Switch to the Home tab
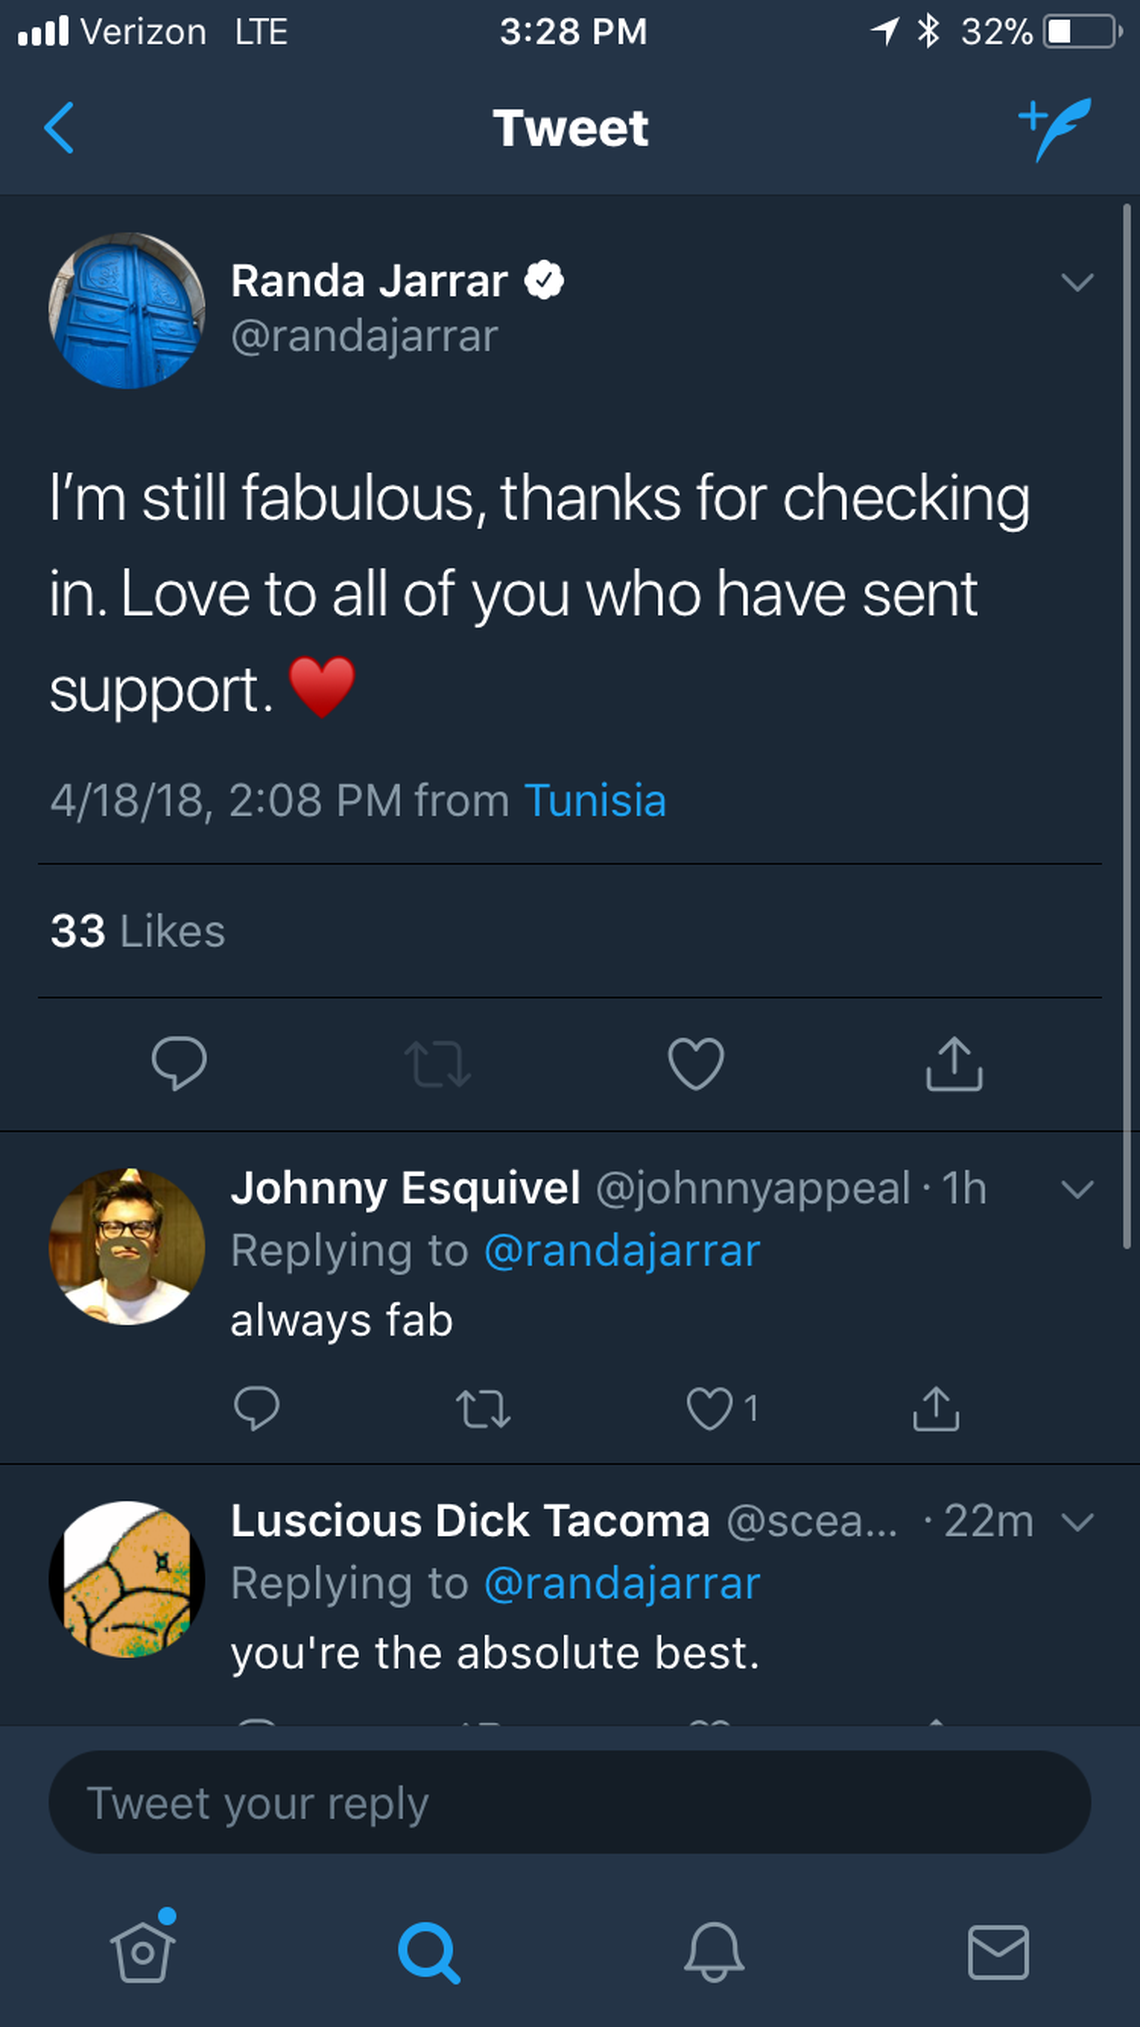 [143, 1951]
